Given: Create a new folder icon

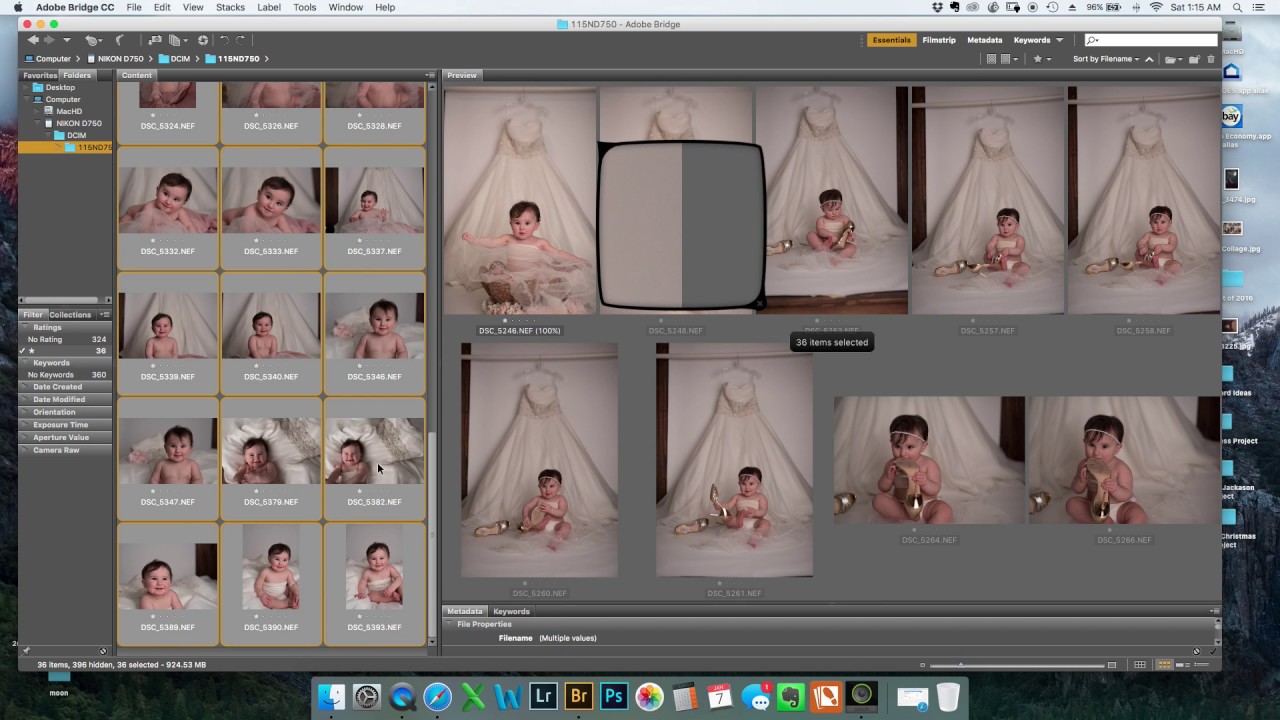Looking at the screenshot, I should tap(1194, 59).
